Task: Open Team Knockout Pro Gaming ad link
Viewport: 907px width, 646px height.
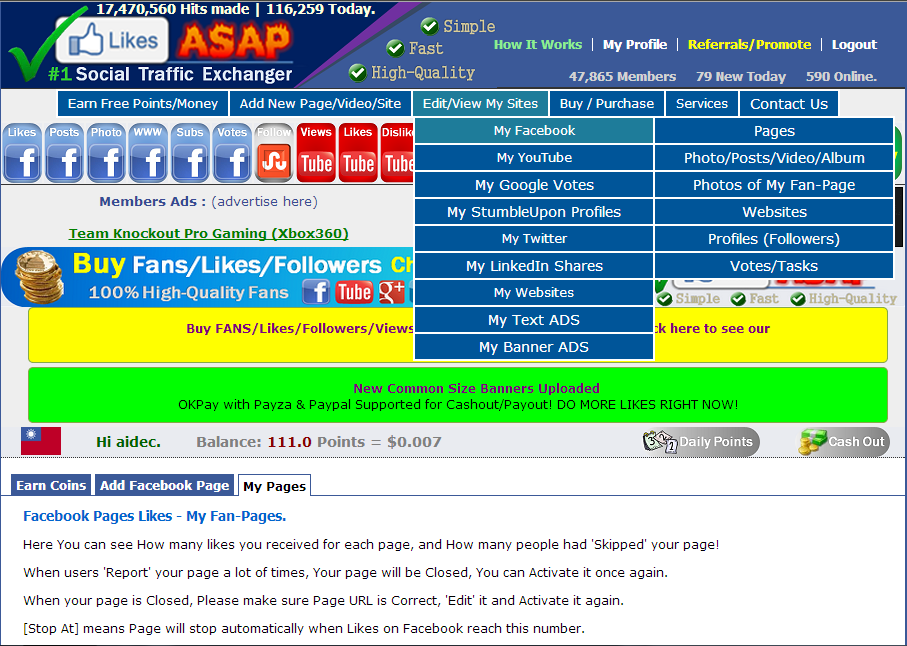Action: tap(208, 233)
